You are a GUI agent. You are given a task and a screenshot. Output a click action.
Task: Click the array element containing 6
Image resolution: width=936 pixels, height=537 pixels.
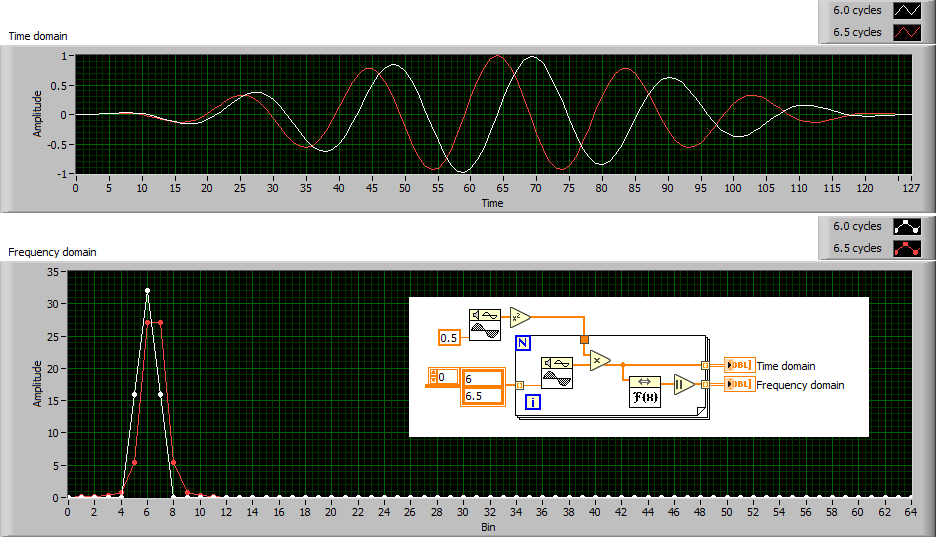tap(483, 379)
